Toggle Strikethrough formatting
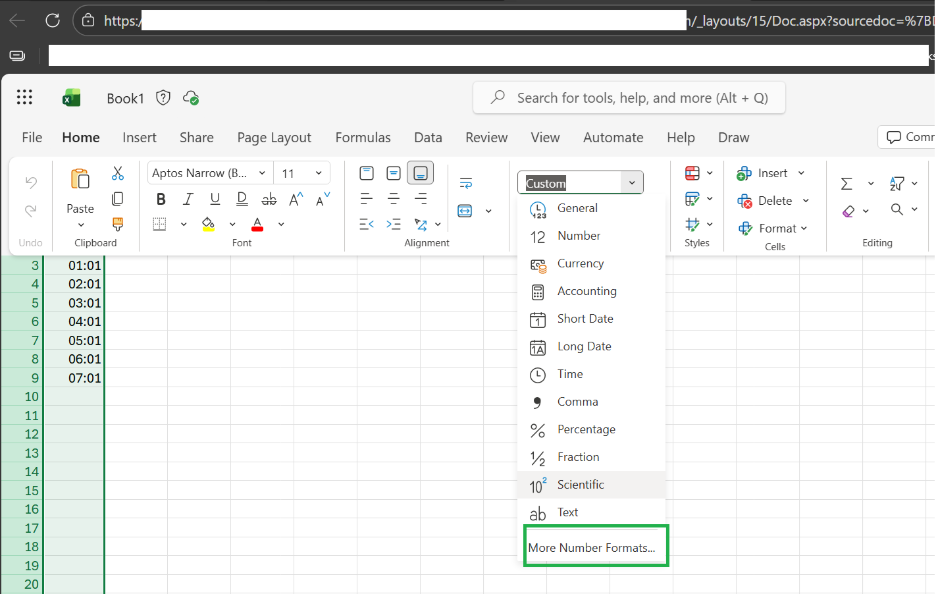Image resolution: width=936 pixels, height=594 pixels. (x=269, y=199)
